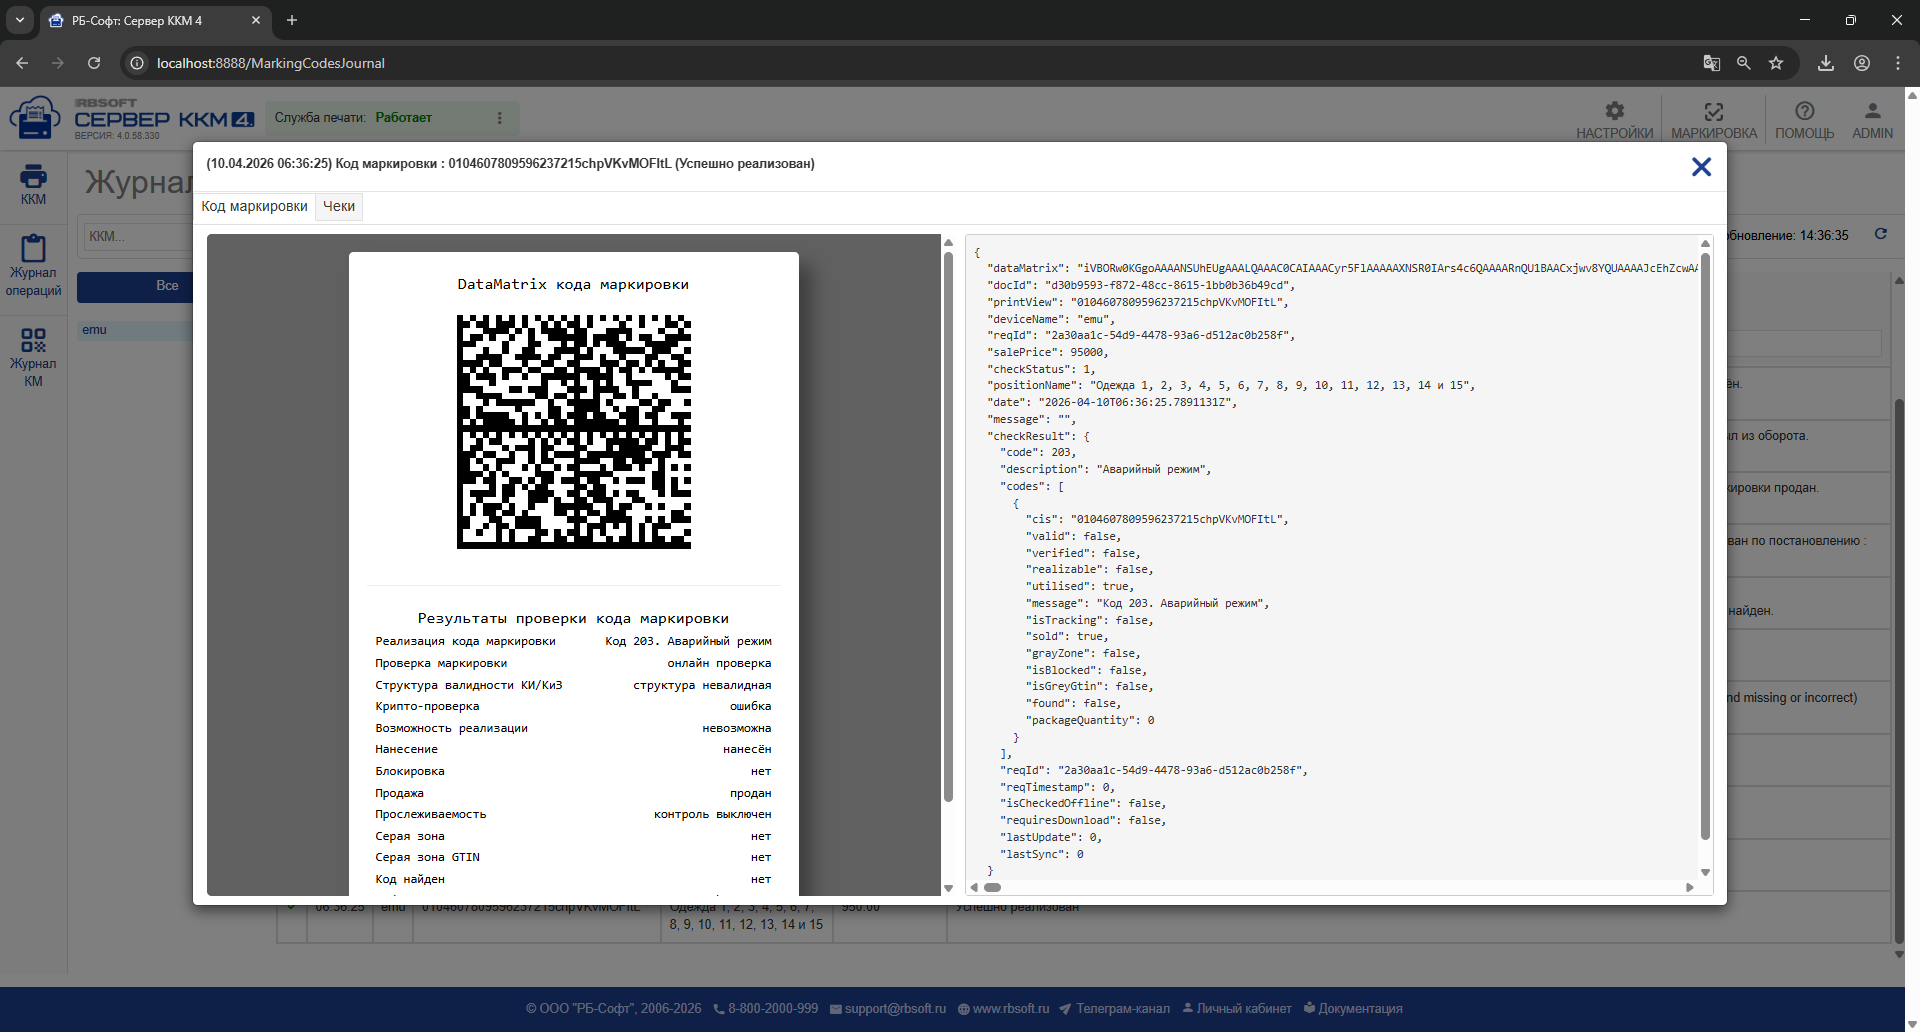
Task: Click JSON panel horizontal scrollbar thumb
Action: 992,887
